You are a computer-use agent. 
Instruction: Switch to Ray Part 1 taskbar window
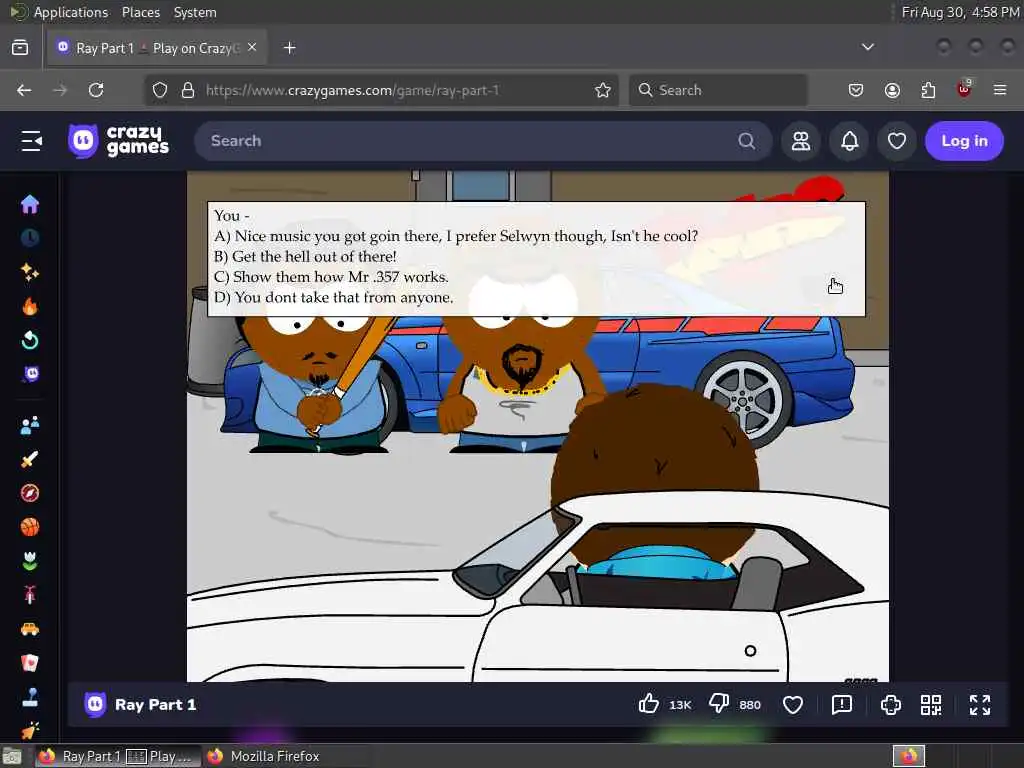tap(116, 756)
